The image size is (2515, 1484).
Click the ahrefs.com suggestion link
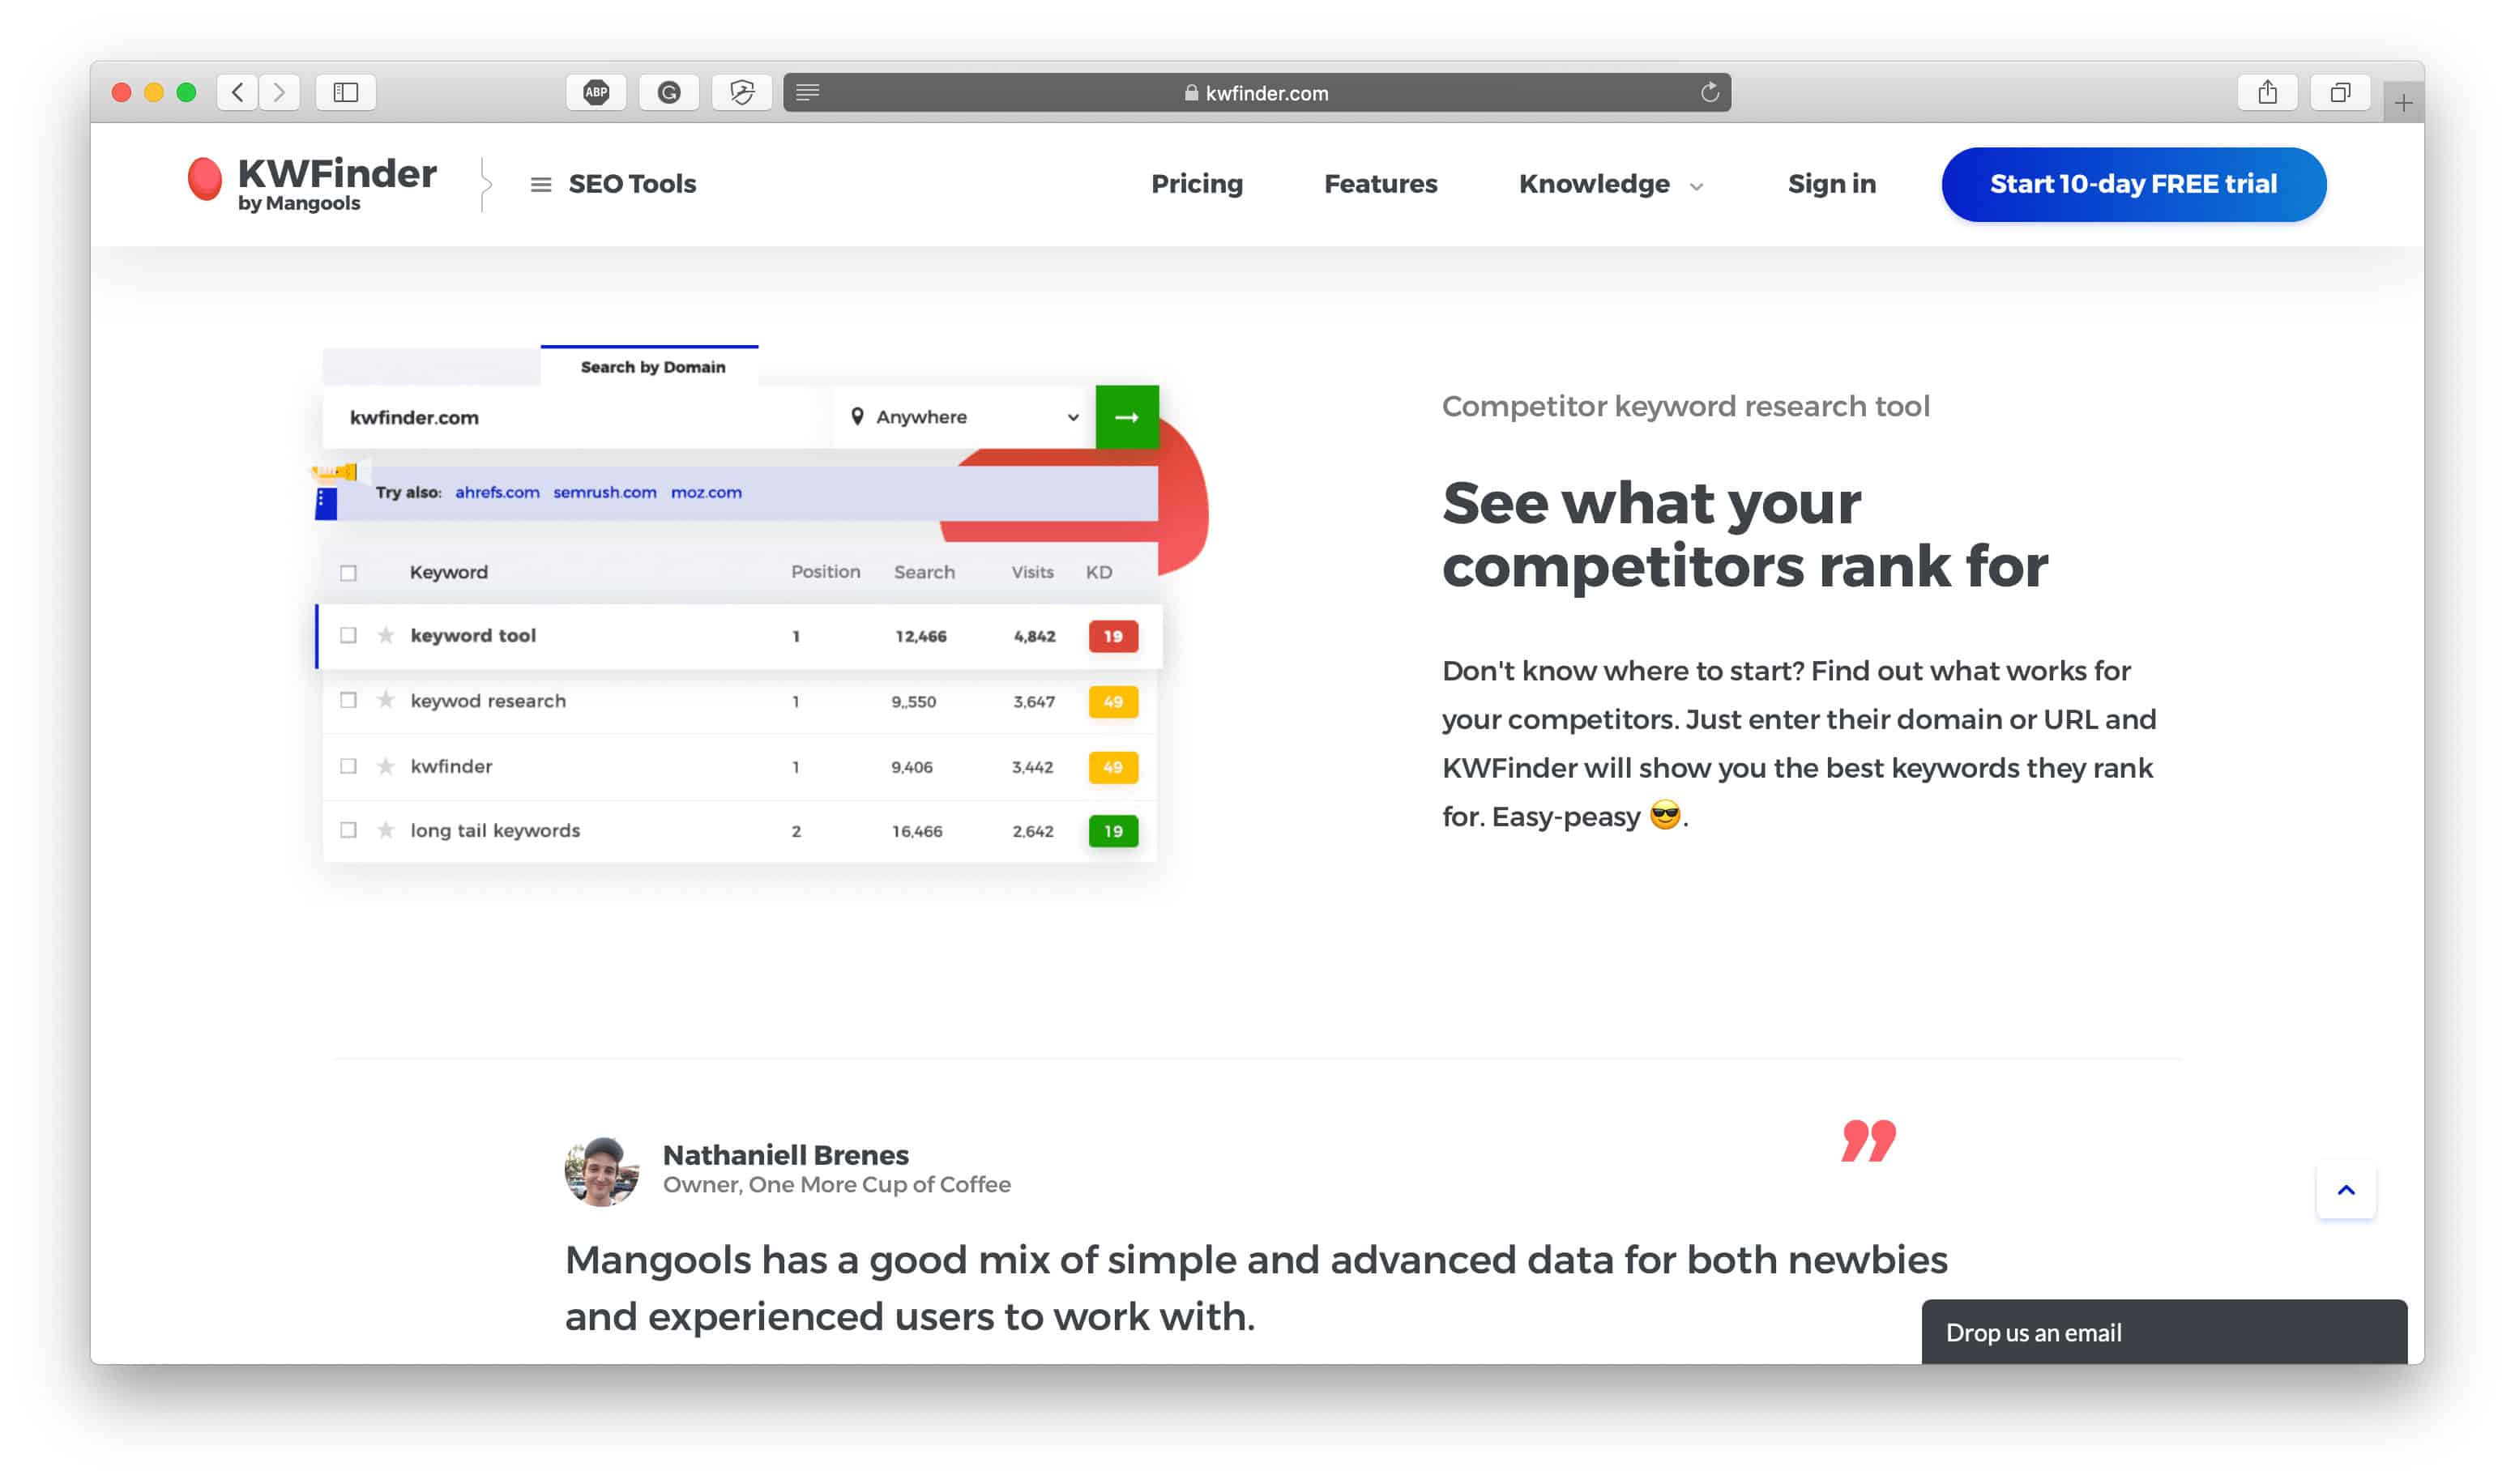tap(497, 491)
